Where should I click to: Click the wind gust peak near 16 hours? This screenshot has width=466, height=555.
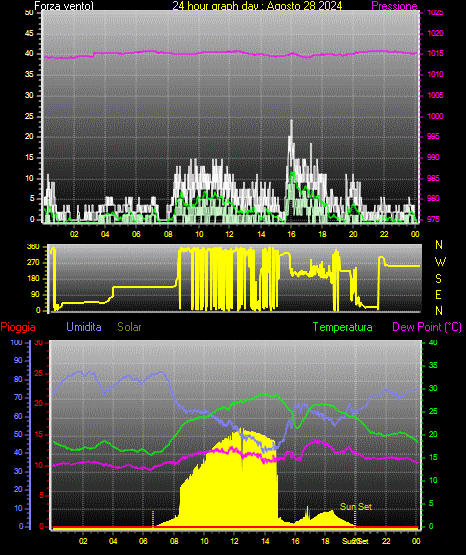pyautogui.click(x=292, y=122)
